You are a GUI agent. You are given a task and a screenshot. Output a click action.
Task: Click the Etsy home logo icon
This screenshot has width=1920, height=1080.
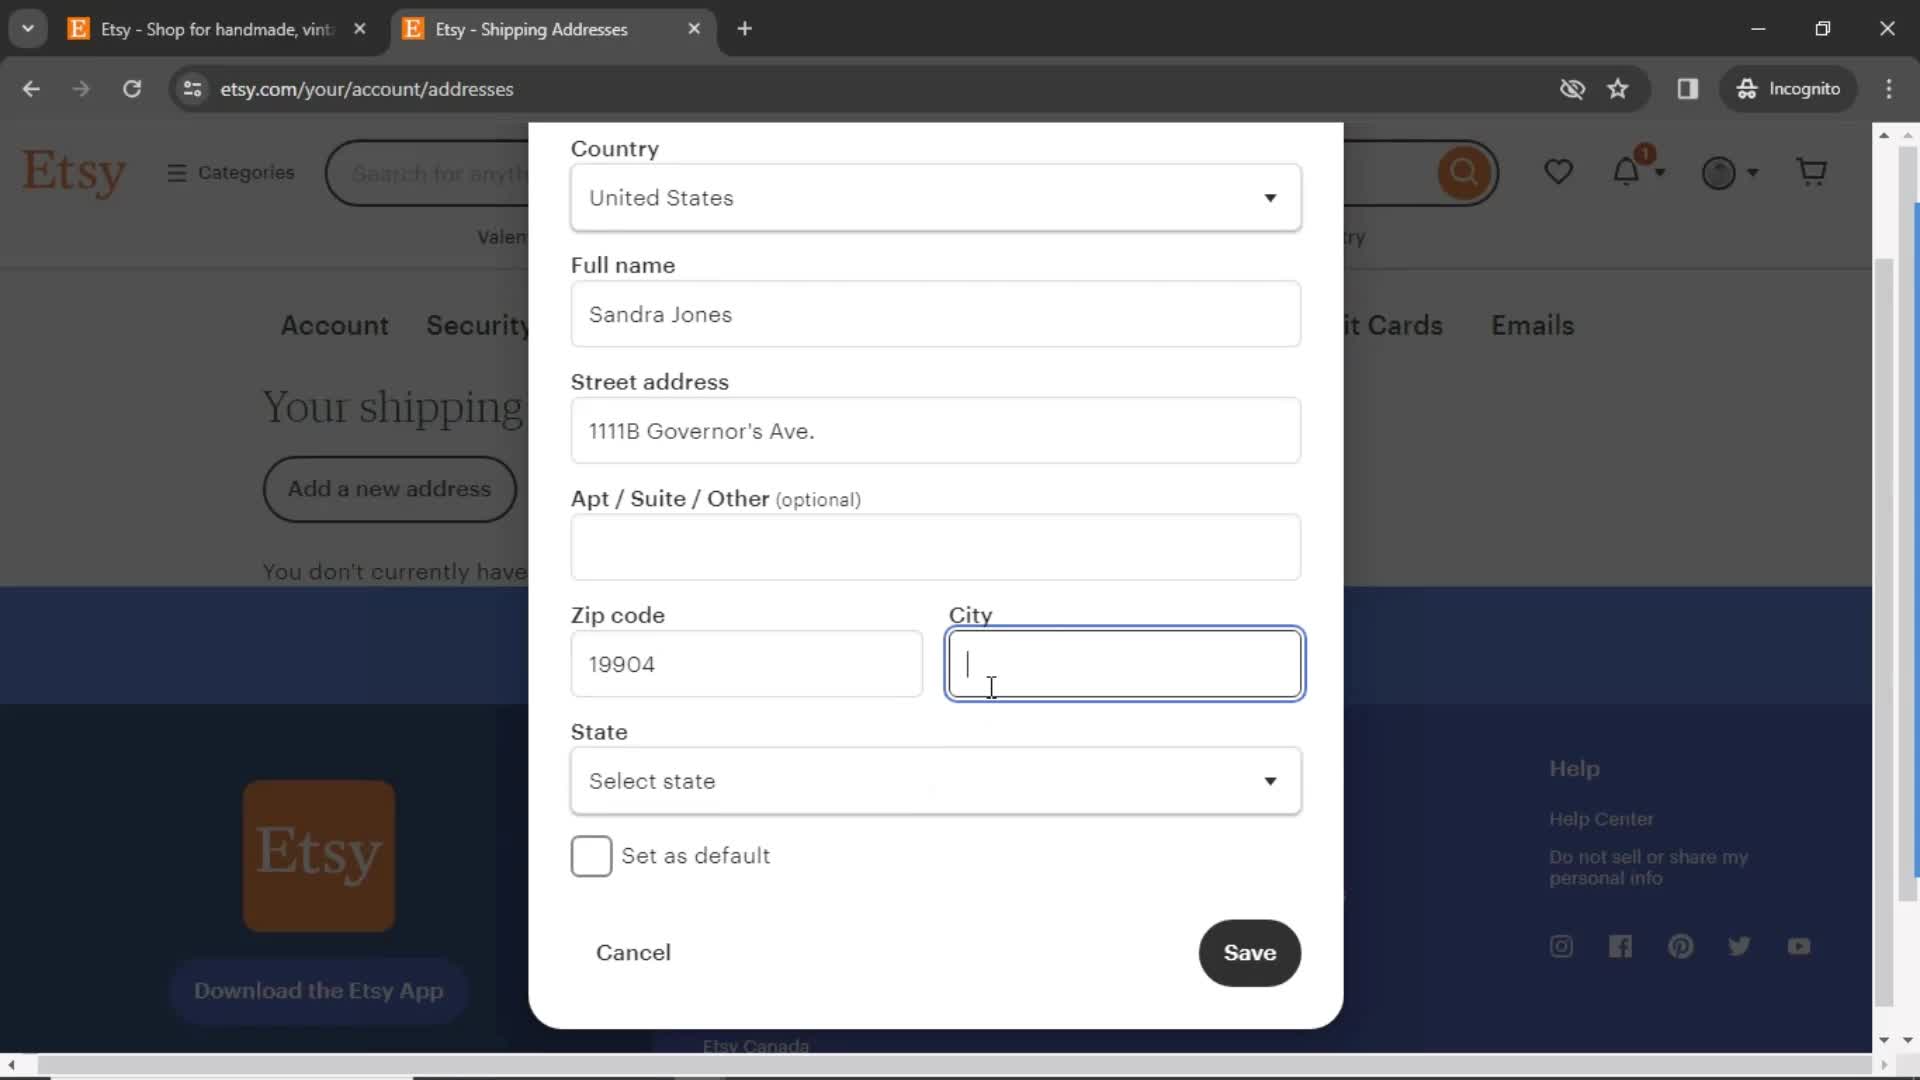[x=75, y=171]
